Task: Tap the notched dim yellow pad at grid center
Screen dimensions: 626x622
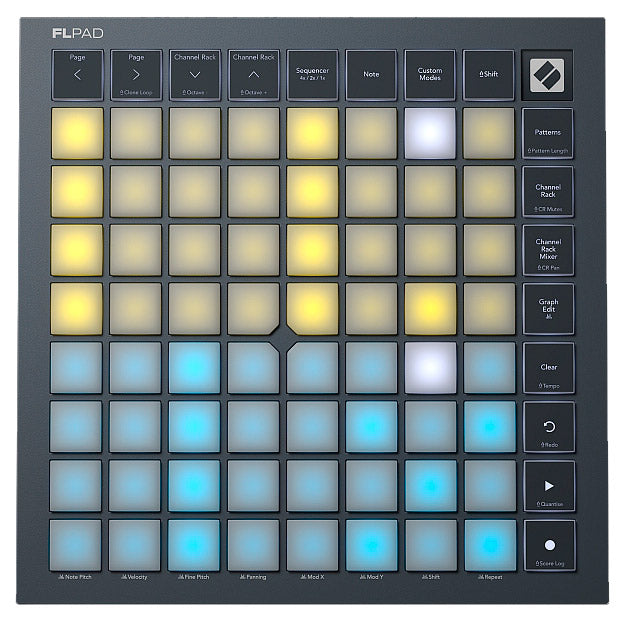Action: pos(253,308)
